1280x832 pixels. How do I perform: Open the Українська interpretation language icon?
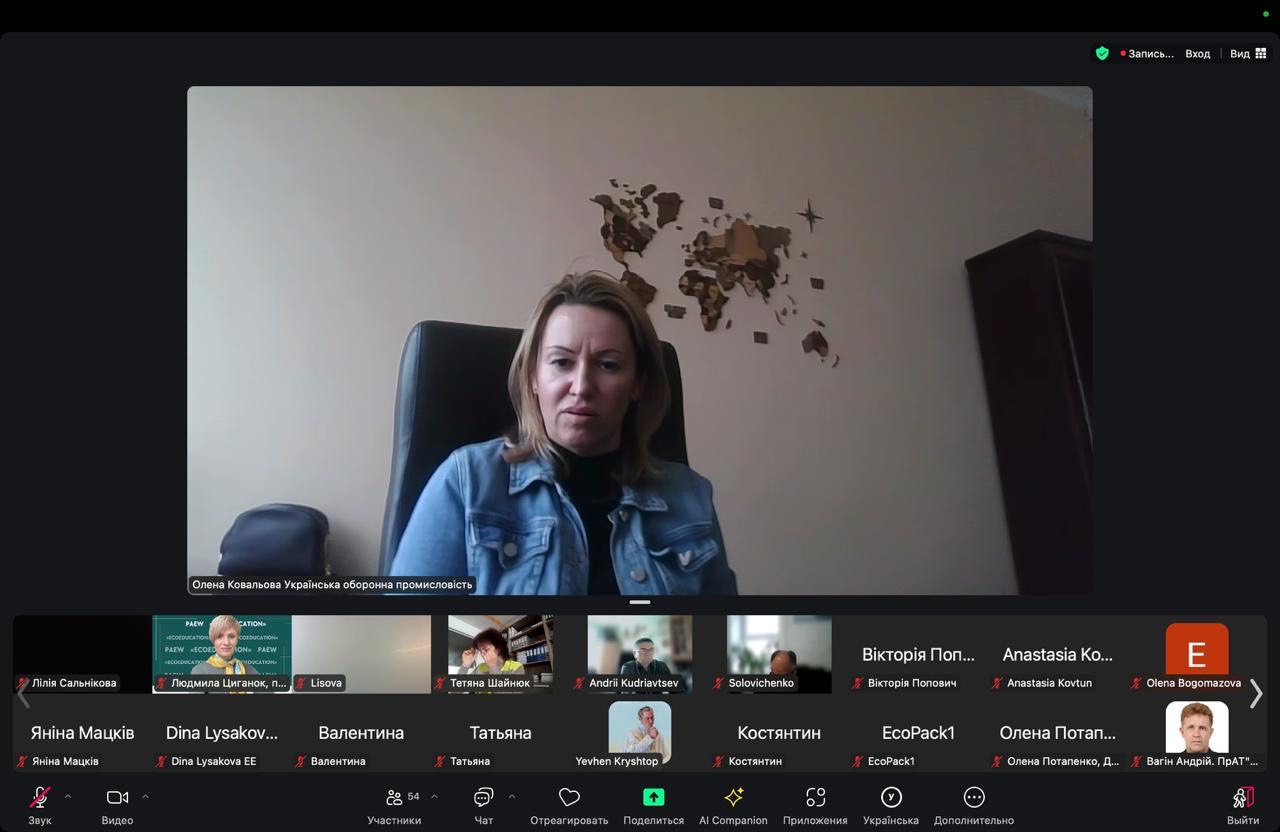tap(890, 798)
